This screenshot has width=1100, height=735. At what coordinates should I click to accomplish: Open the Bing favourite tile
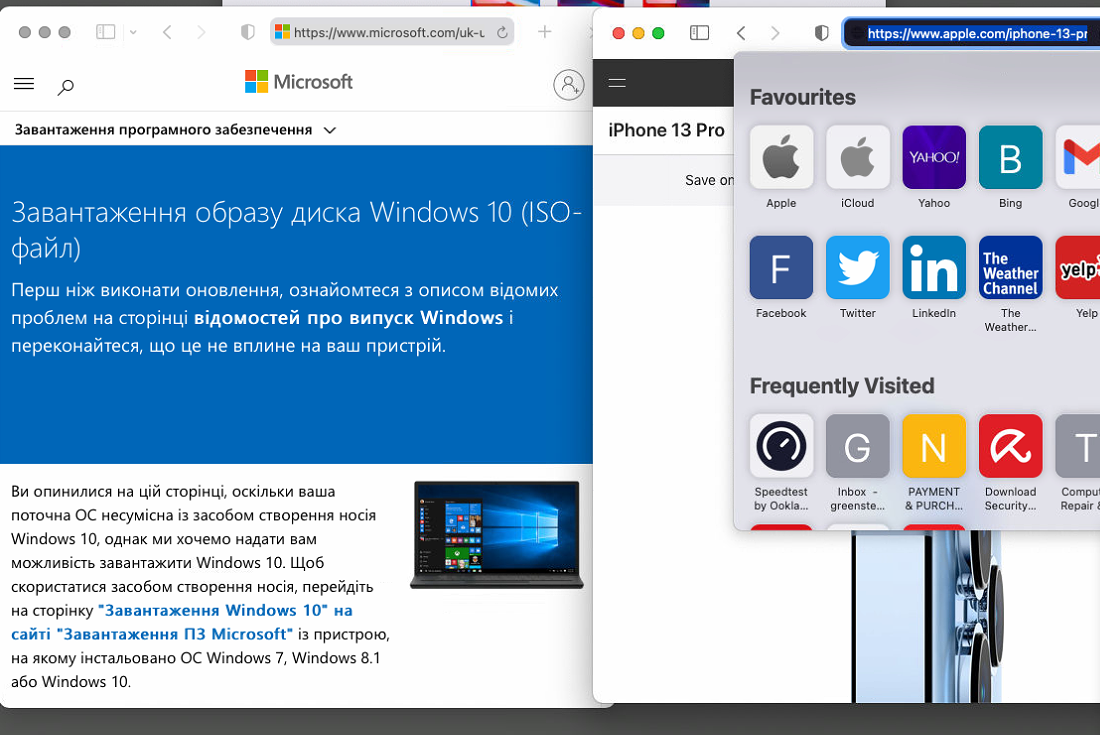pyautogui.click(x=1010, y=157)
